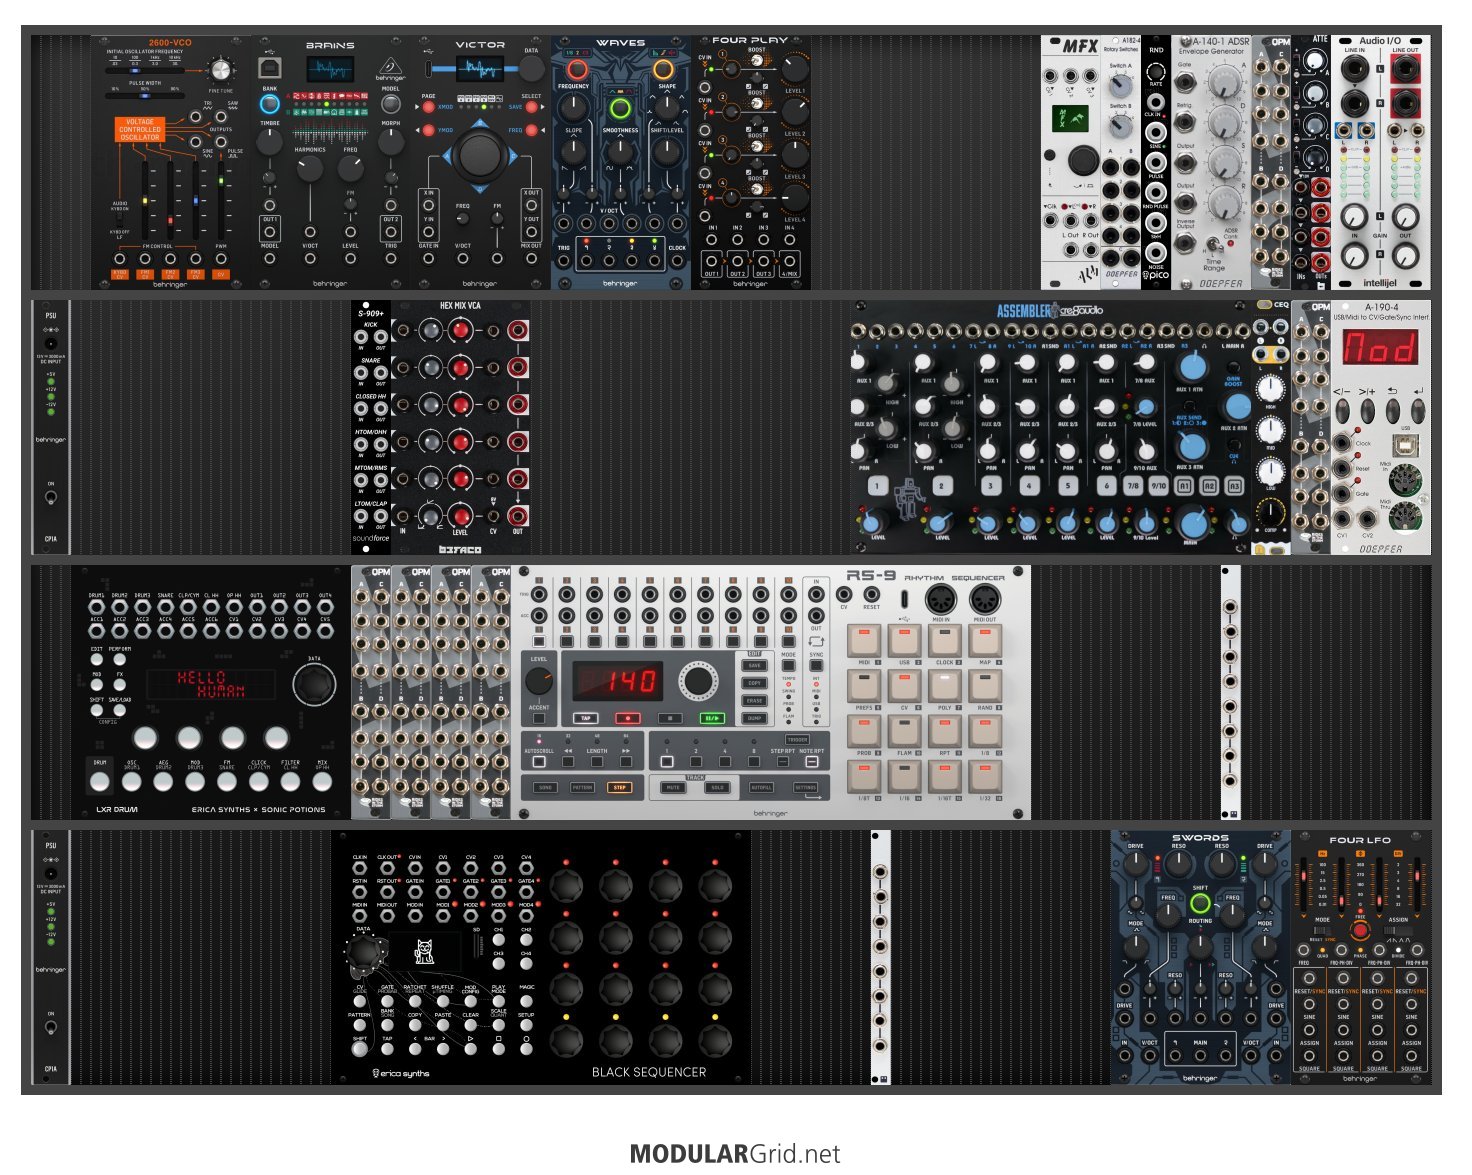Click the RS-9 fast-forward button

click(627, 761)
